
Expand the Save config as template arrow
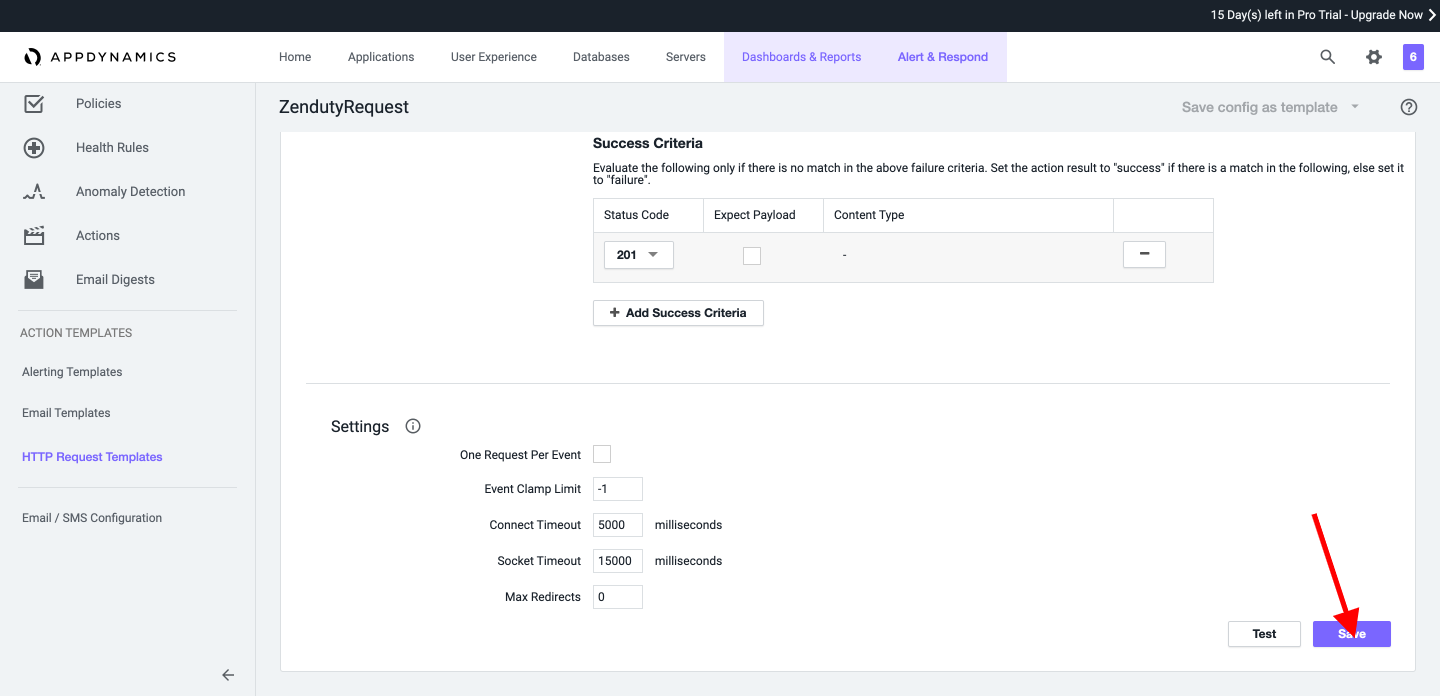tap(1355, 107)
